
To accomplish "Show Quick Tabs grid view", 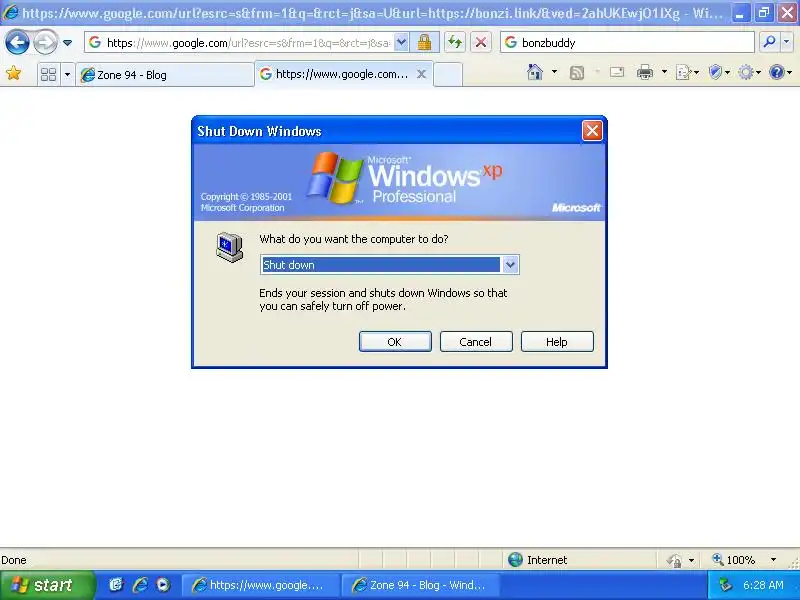I will click(x=48, y=74).
